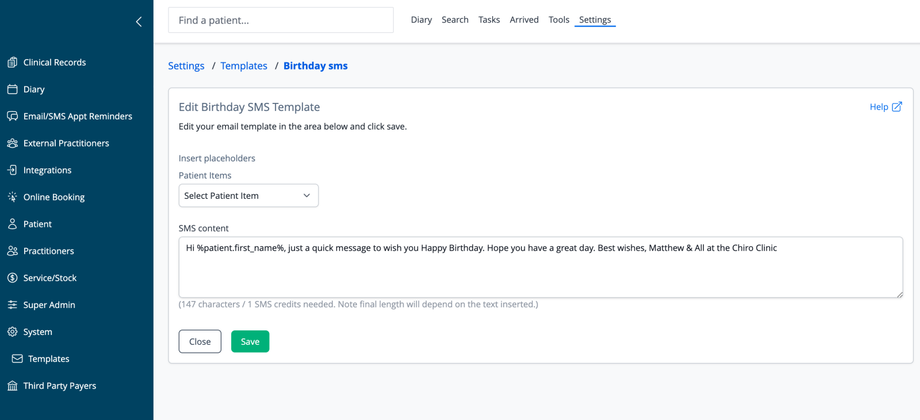
Task: Click the Third Party Payers icon
Action: [x=12, y=386]
